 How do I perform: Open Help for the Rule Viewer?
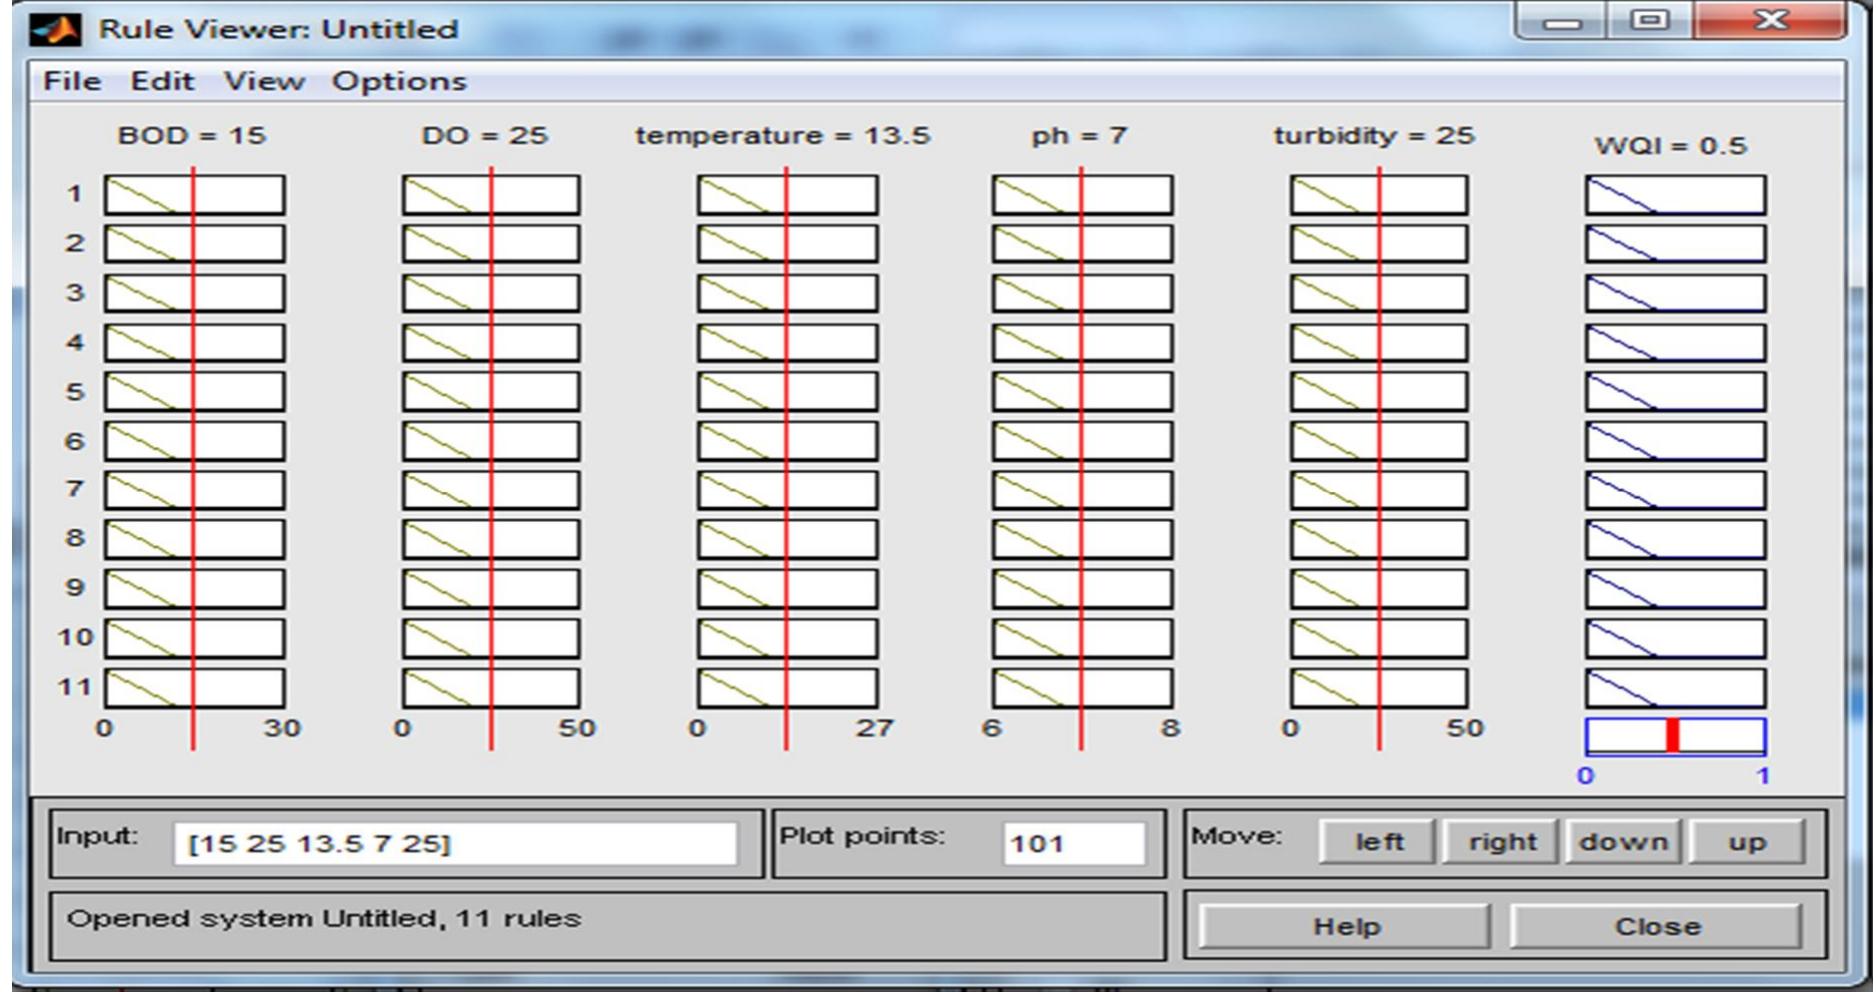[1345, 927]
